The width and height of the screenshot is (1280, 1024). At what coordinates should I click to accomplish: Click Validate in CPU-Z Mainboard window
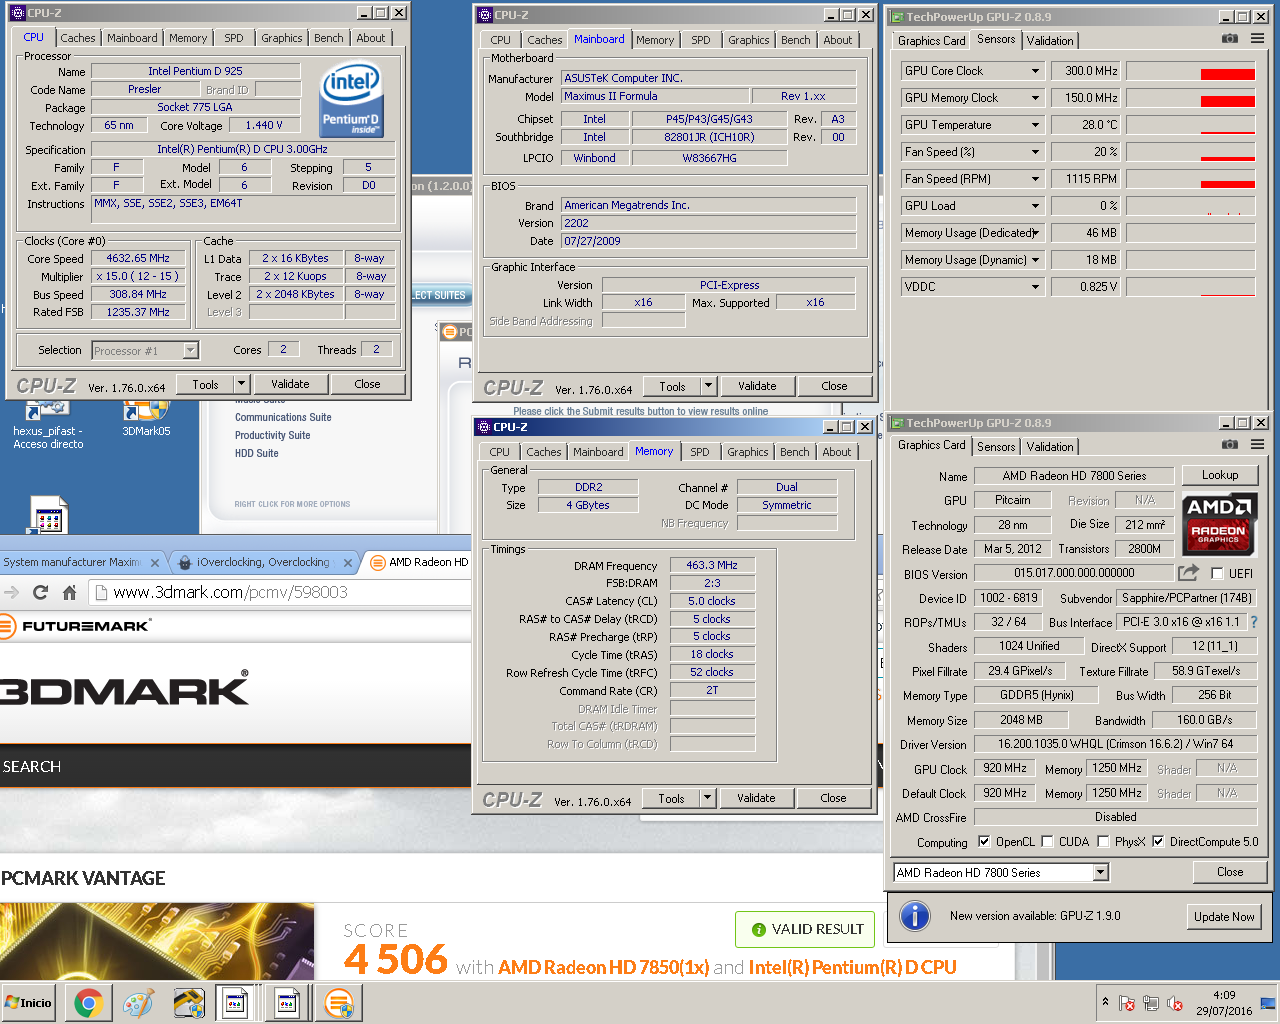coord(757,386)
